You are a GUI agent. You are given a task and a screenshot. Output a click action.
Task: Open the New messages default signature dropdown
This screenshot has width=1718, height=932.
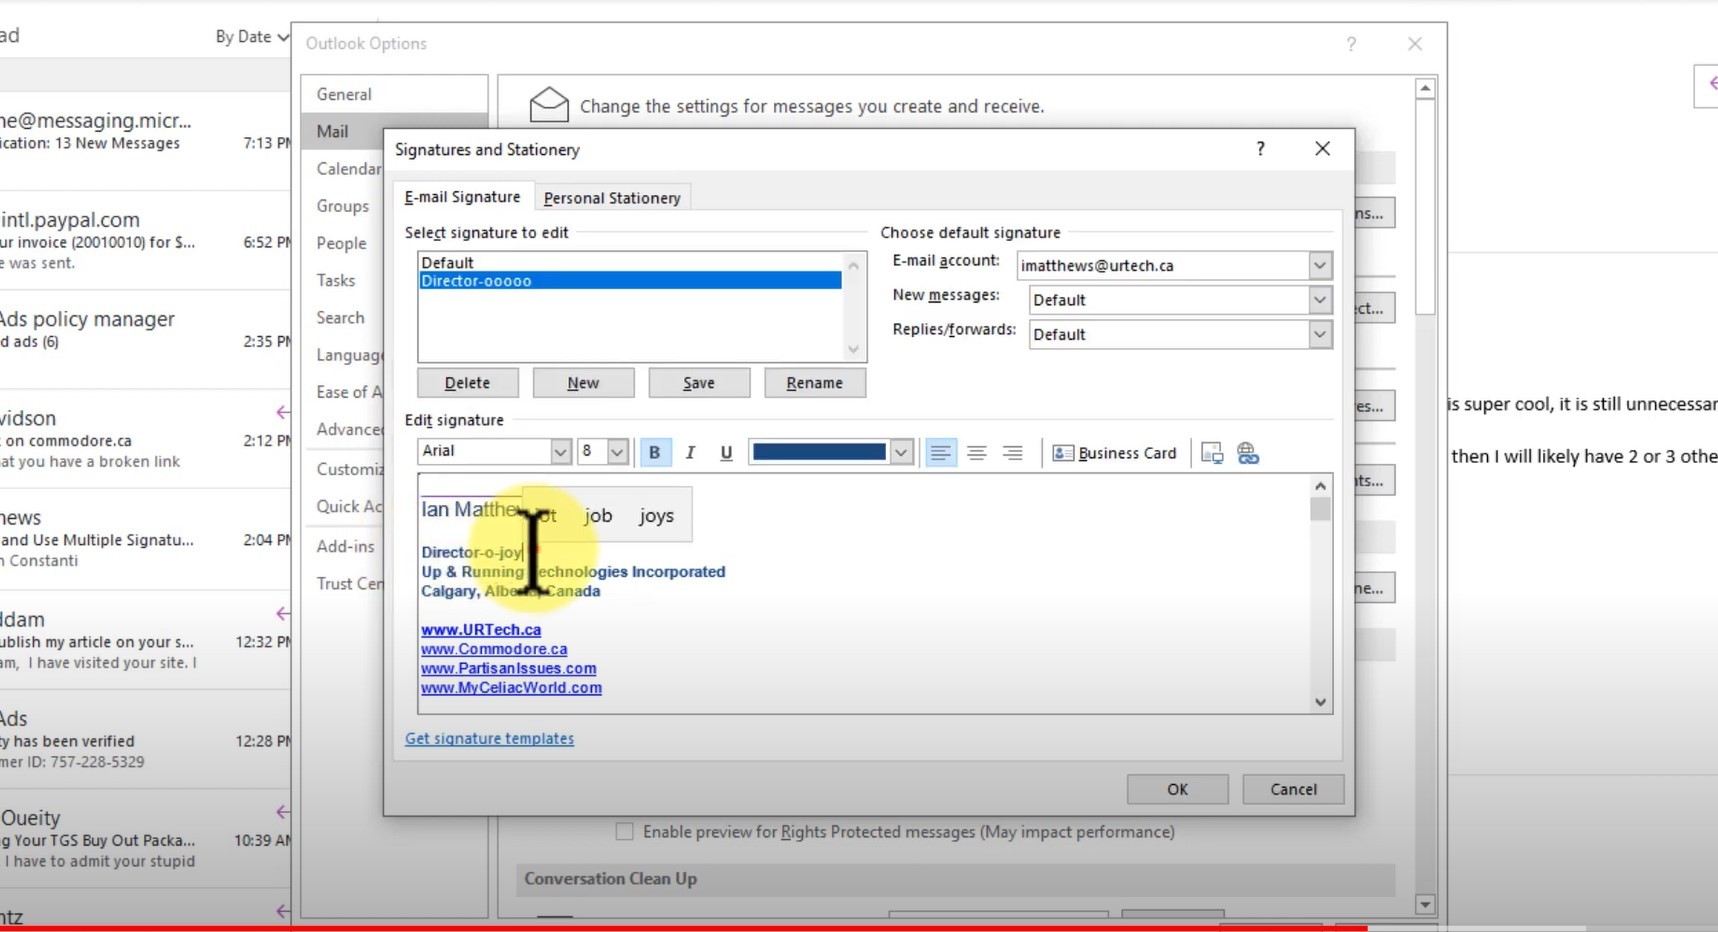(1319, 299)
